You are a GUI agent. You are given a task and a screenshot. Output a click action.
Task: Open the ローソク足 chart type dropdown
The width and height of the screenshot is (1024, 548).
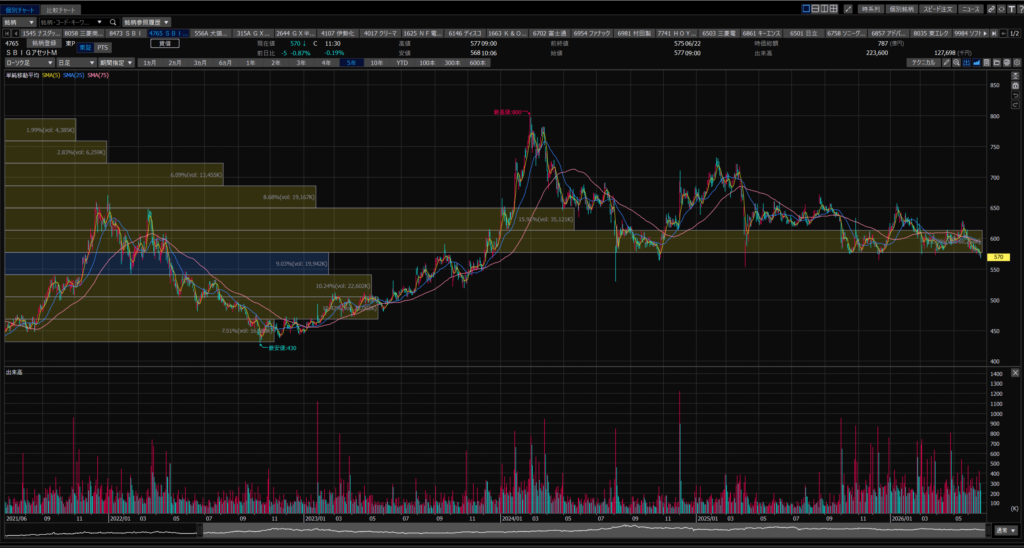click(x=29, y=63)
